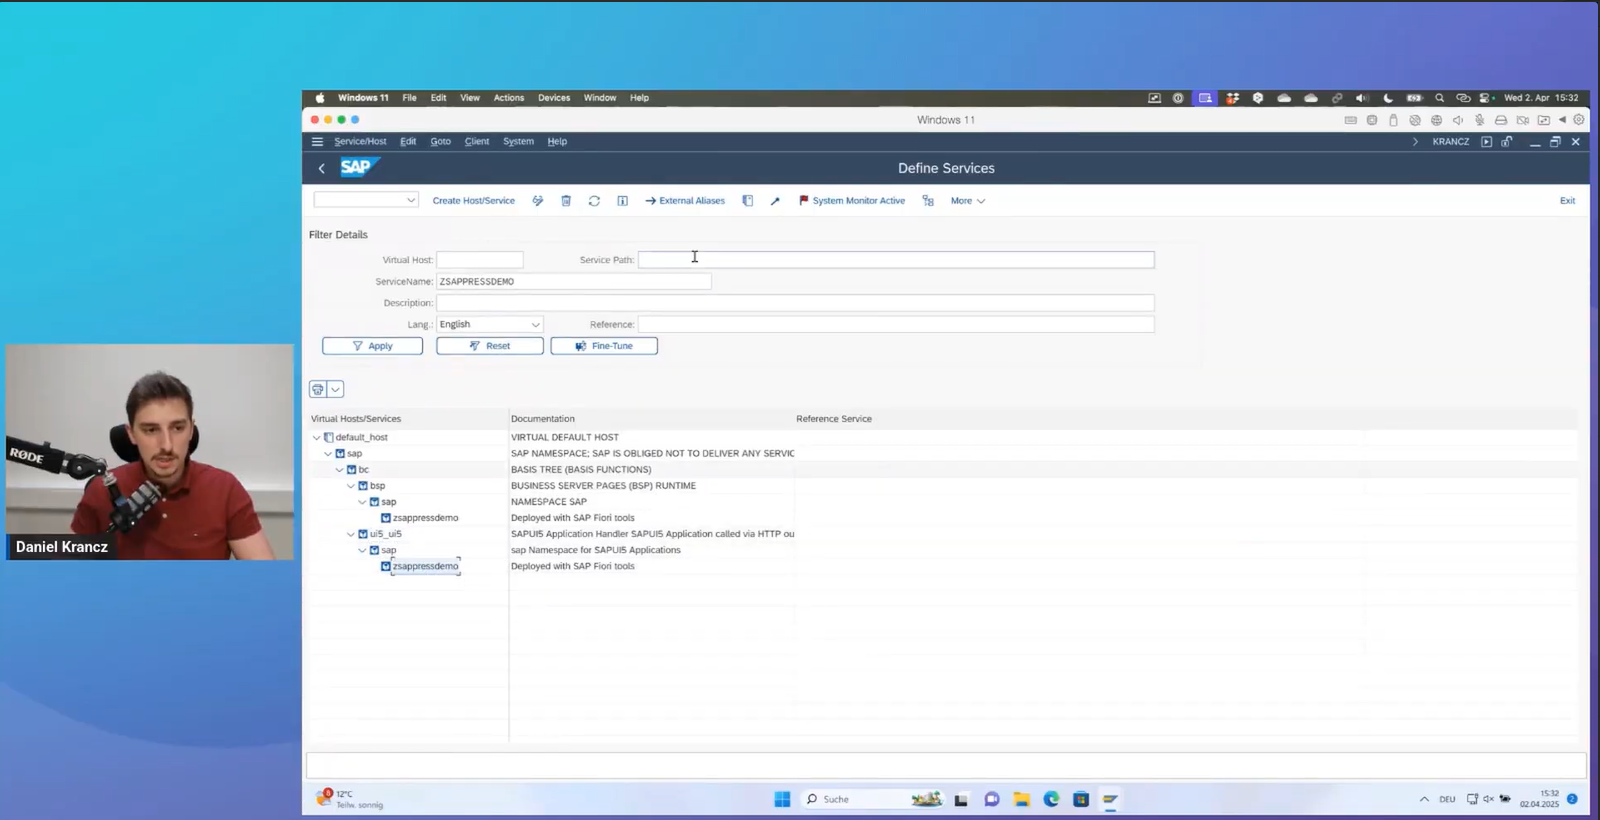1600x820 pixels.
Task: Click the Parallels camera icon in title bar
Action: [x=1522, y=120]
